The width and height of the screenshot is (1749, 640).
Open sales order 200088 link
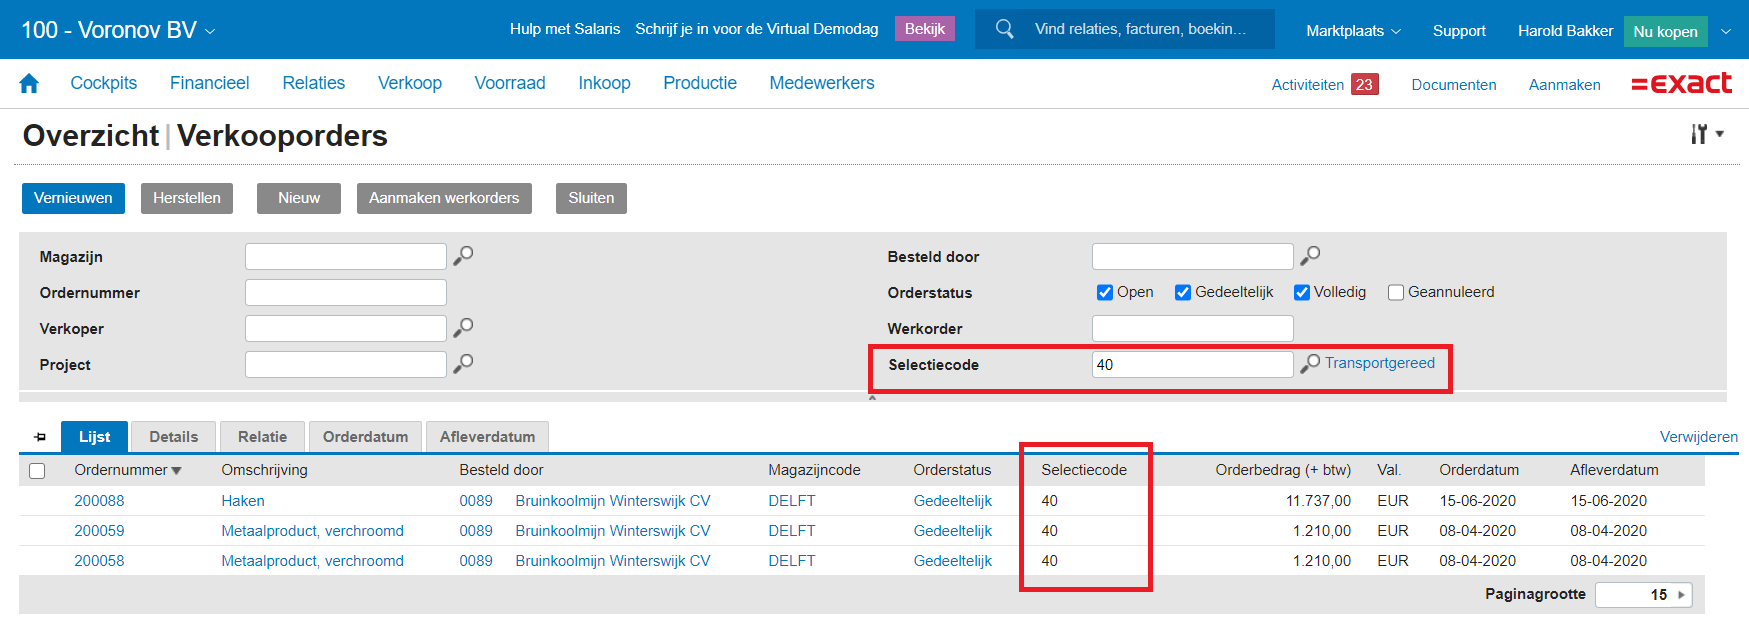(x=99, y=501)
